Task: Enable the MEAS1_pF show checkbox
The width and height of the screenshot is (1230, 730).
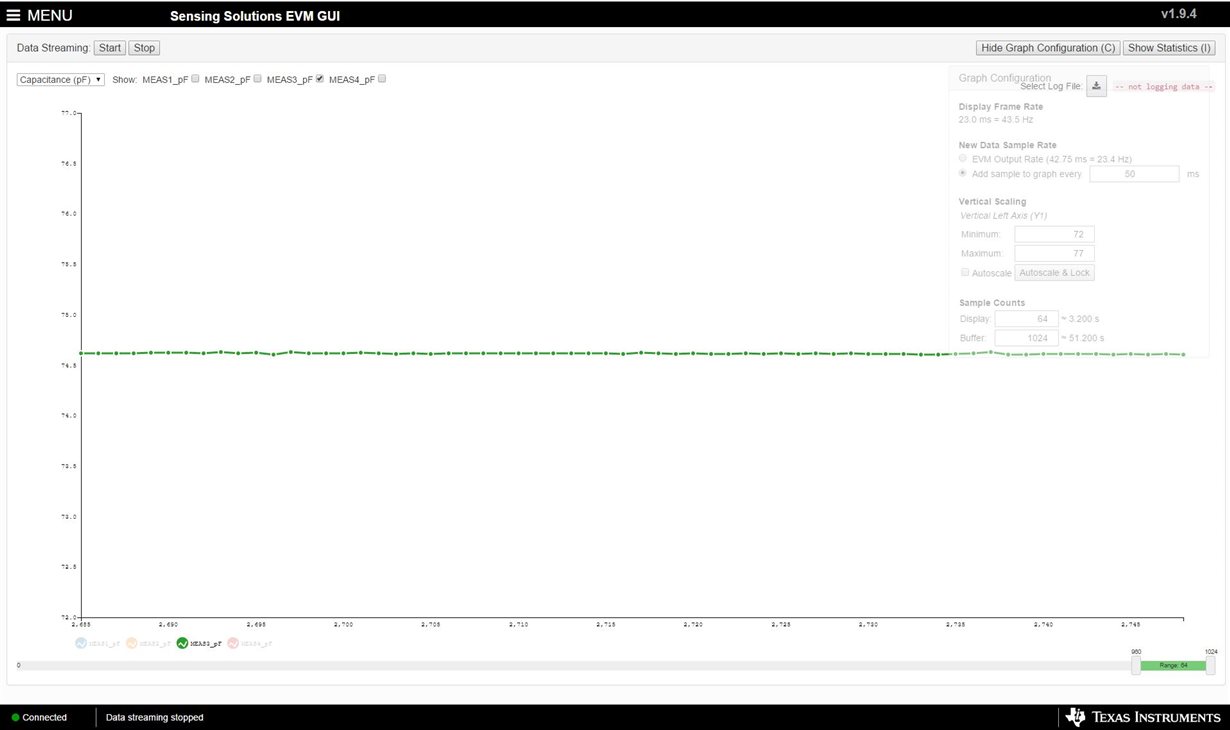Action: 196,78
